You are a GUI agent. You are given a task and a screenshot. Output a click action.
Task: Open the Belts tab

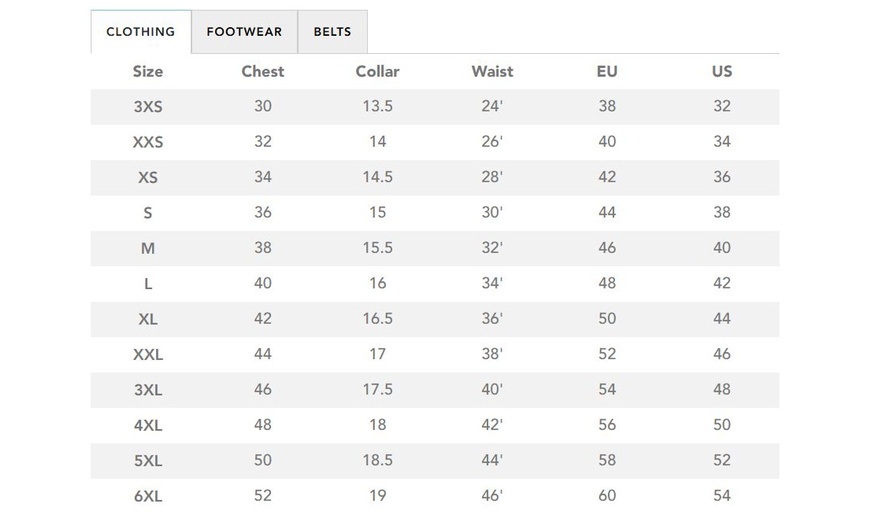click(x=332, y=32)
